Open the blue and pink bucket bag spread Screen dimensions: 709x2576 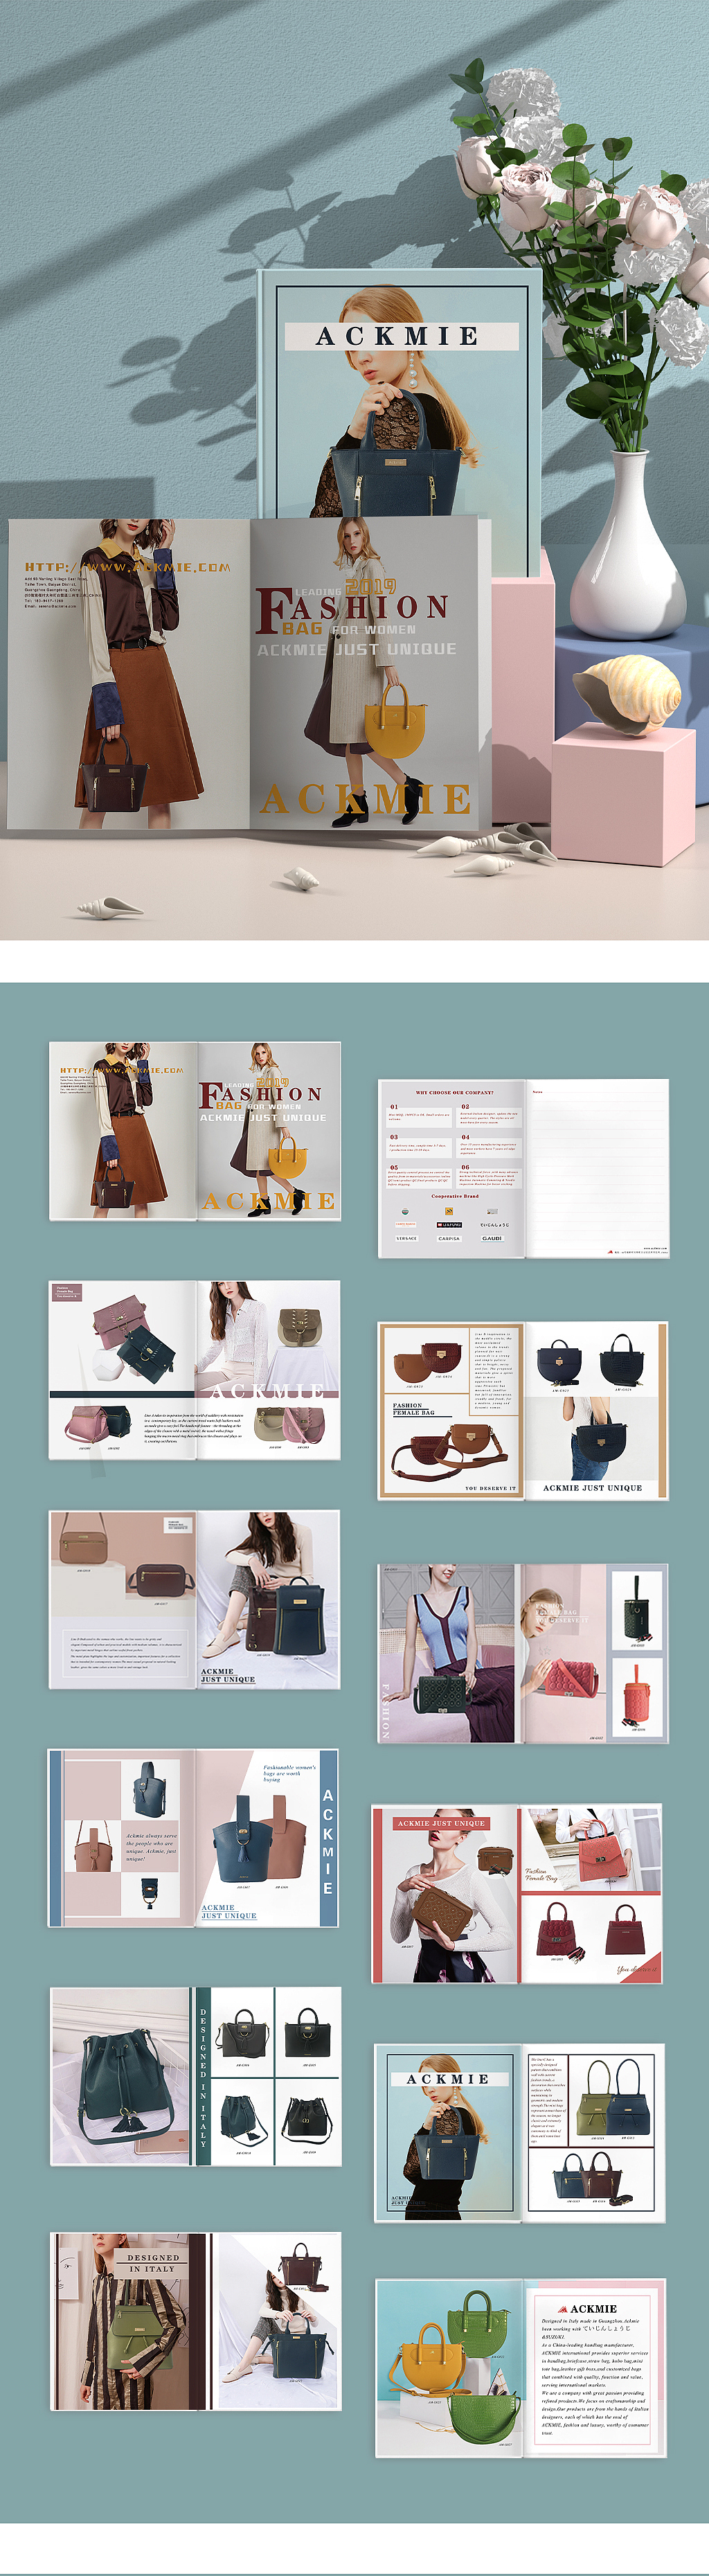194,1838
